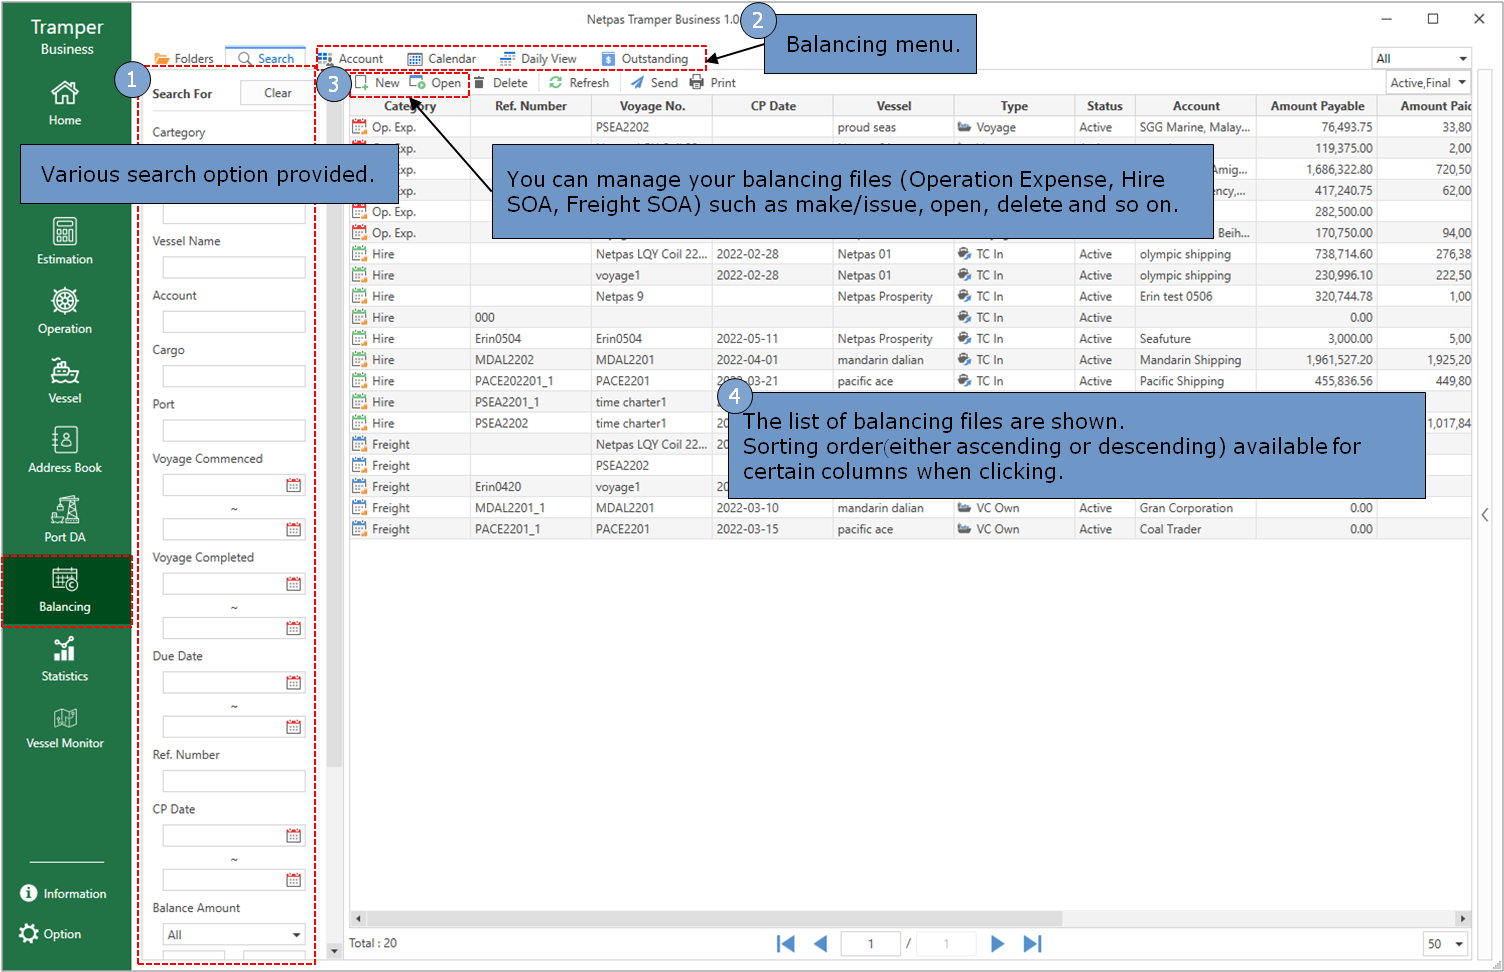Select the Search tab
The height and width of the screenshot is (972, 1504).
coord(266,59)
